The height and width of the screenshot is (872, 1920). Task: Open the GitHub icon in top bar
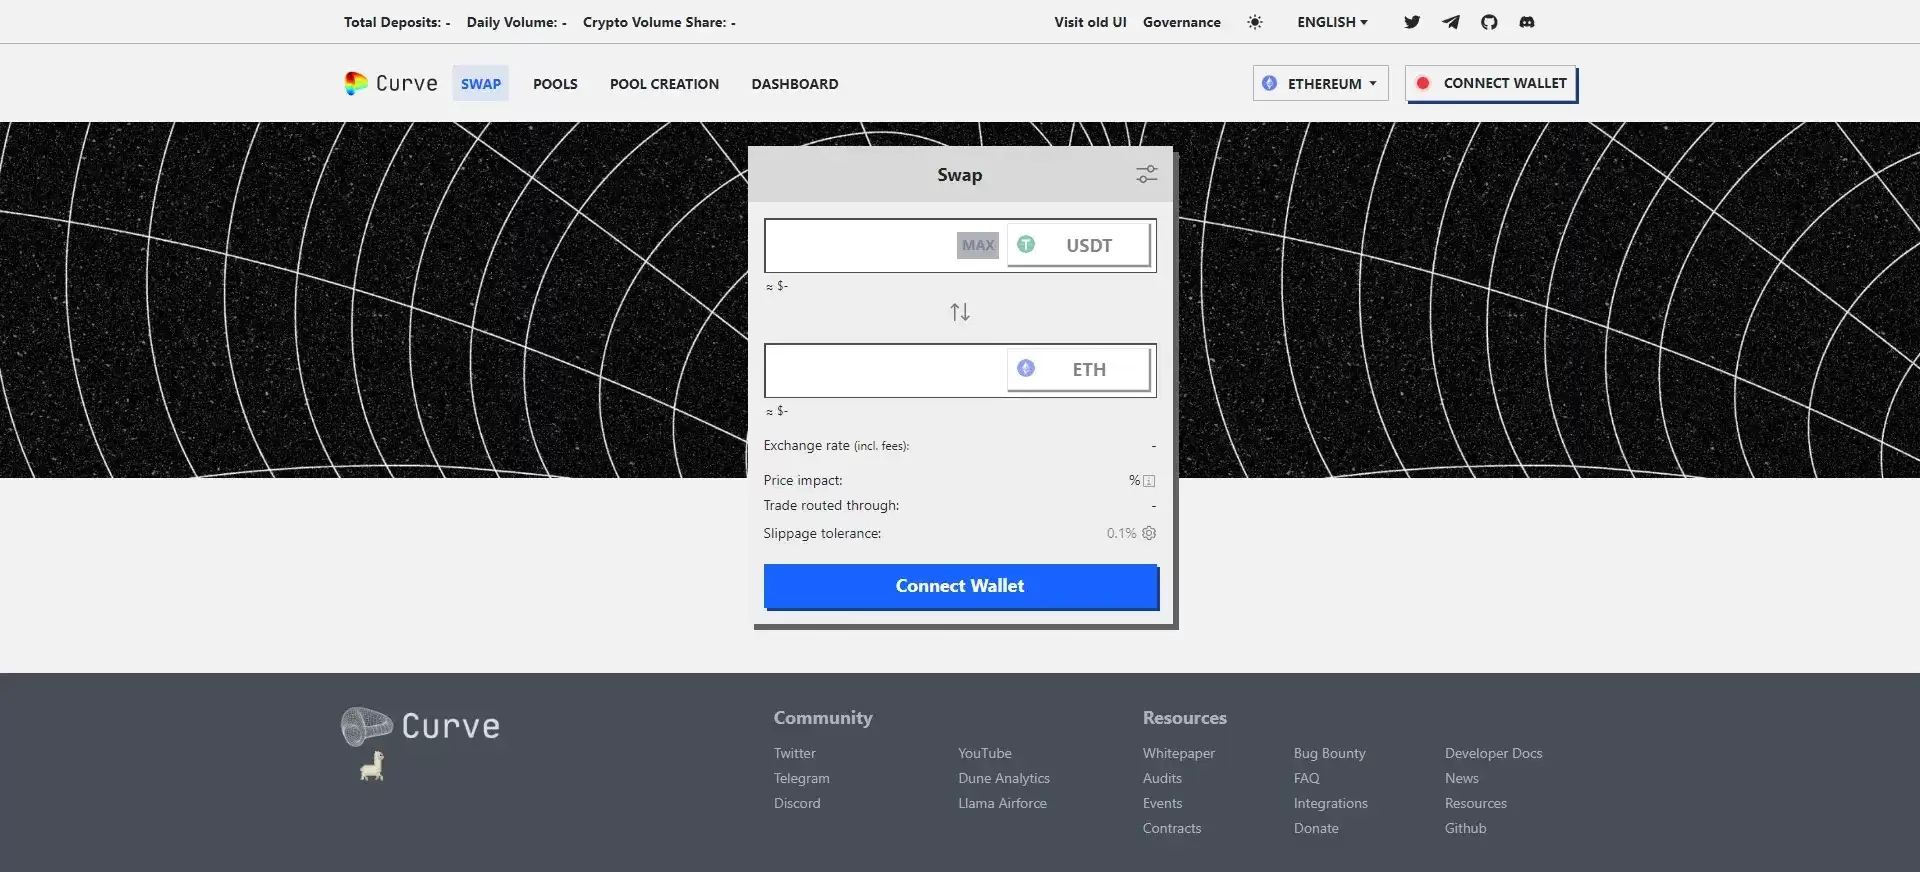(x=1489, y=22)
